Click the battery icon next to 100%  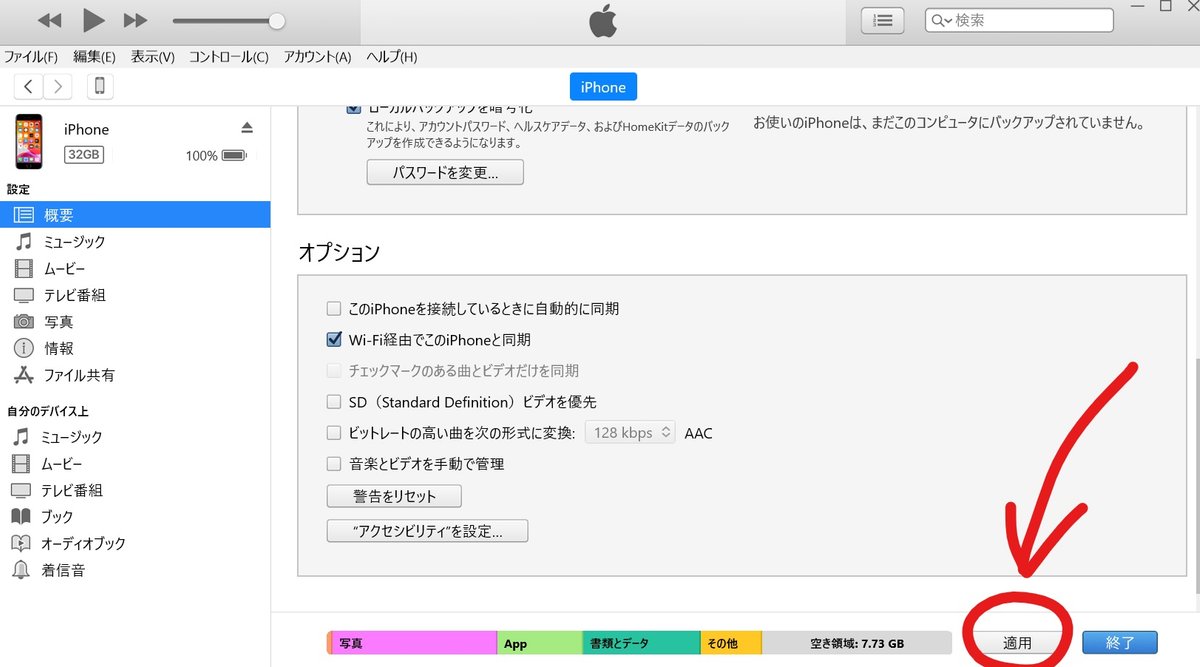(234, 156)
